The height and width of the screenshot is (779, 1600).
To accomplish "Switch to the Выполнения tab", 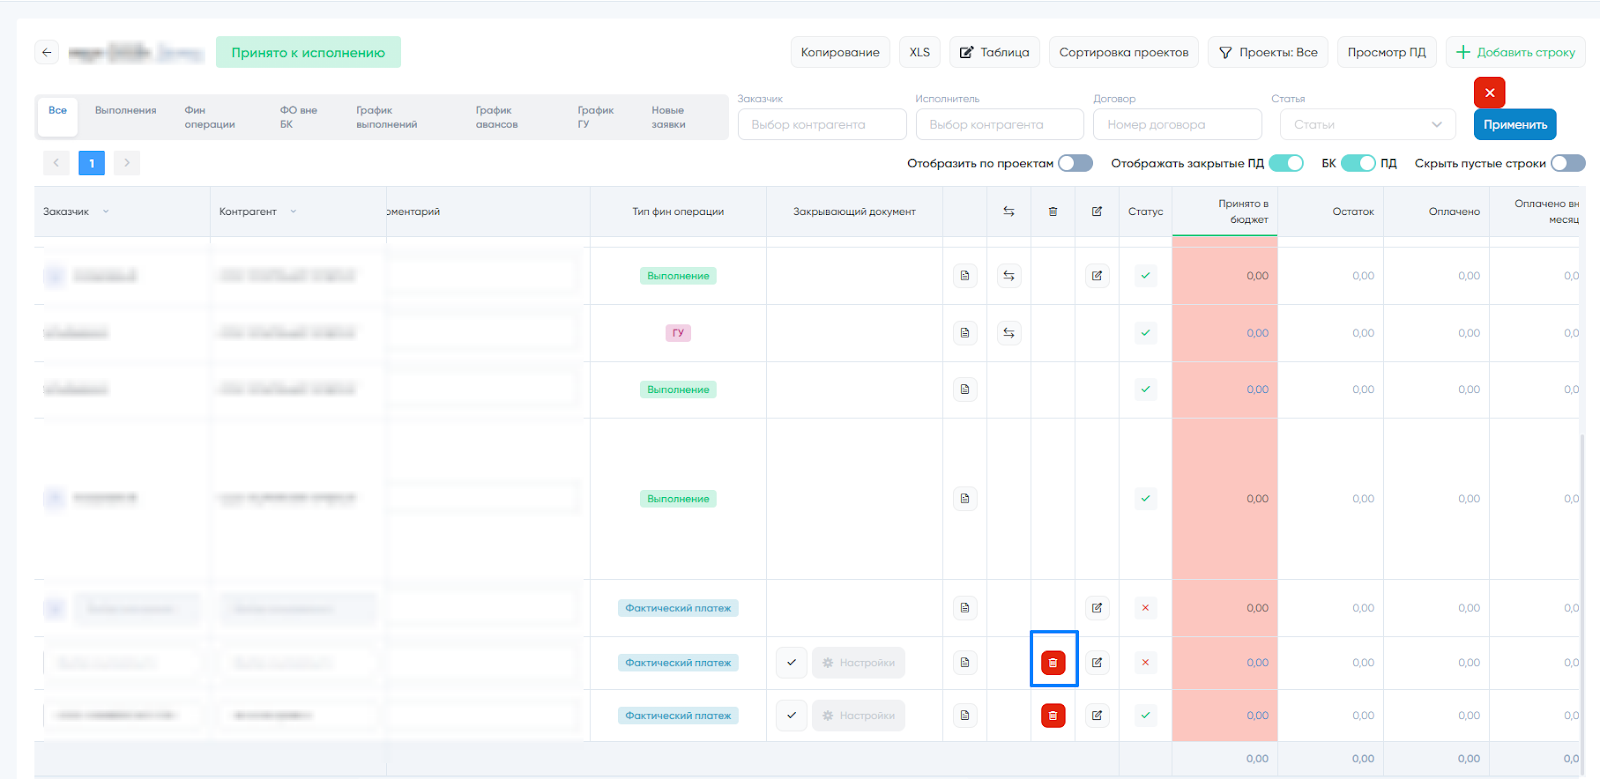I will pos(126,111).
